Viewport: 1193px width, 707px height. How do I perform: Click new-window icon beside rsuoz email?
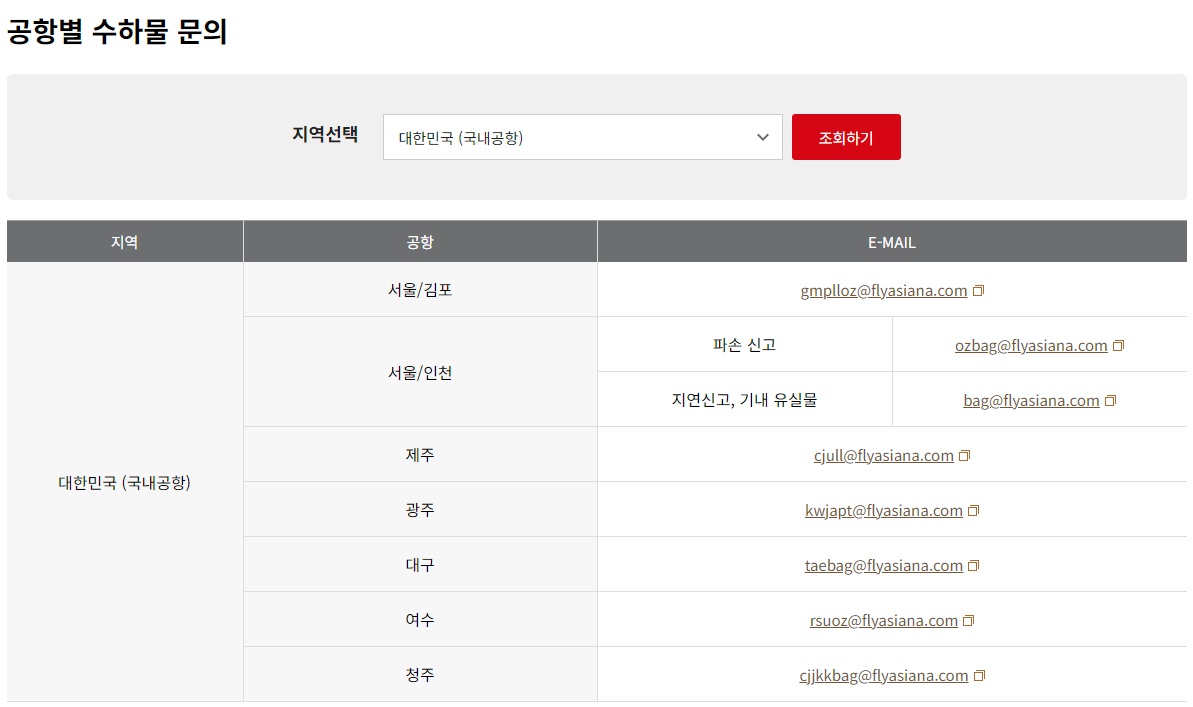[x=969, y=620]
